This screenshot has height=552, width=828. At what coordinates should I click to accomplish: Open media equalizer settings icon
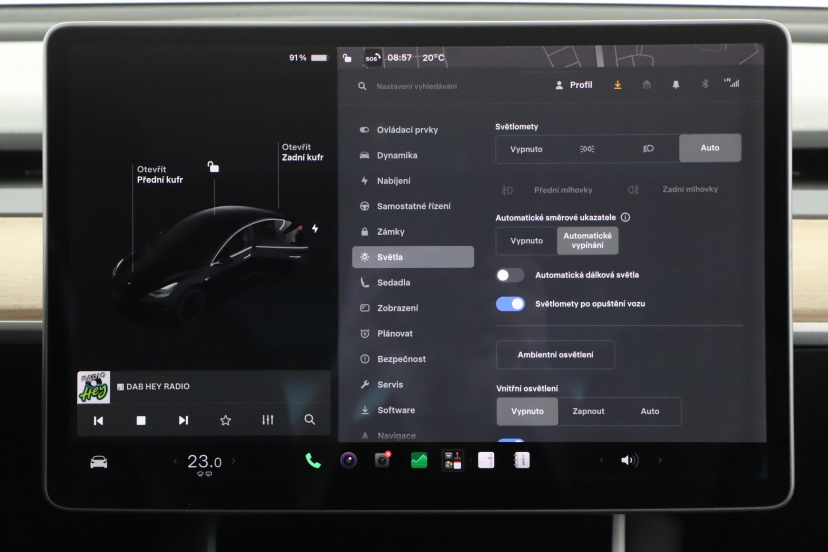point(268,420)
